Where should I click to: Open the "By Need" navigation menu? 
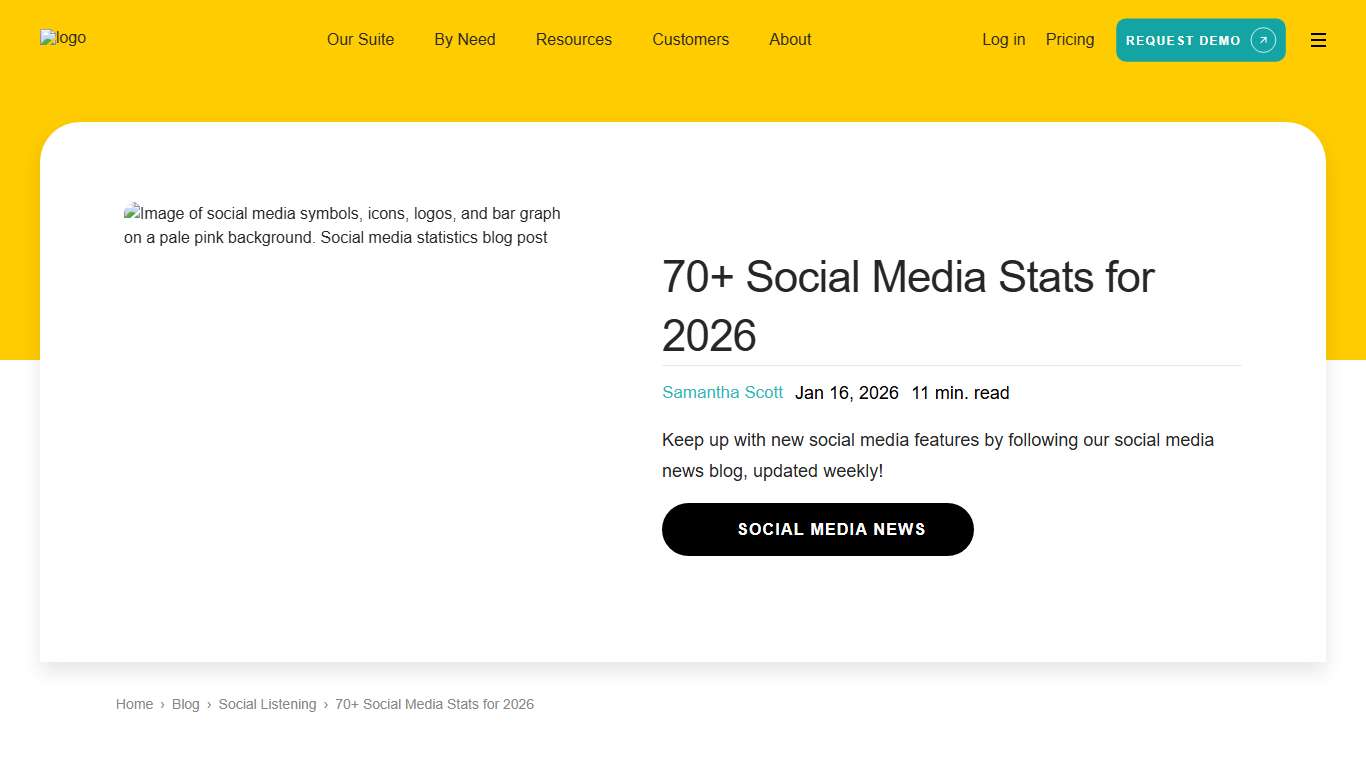[464, 40]
